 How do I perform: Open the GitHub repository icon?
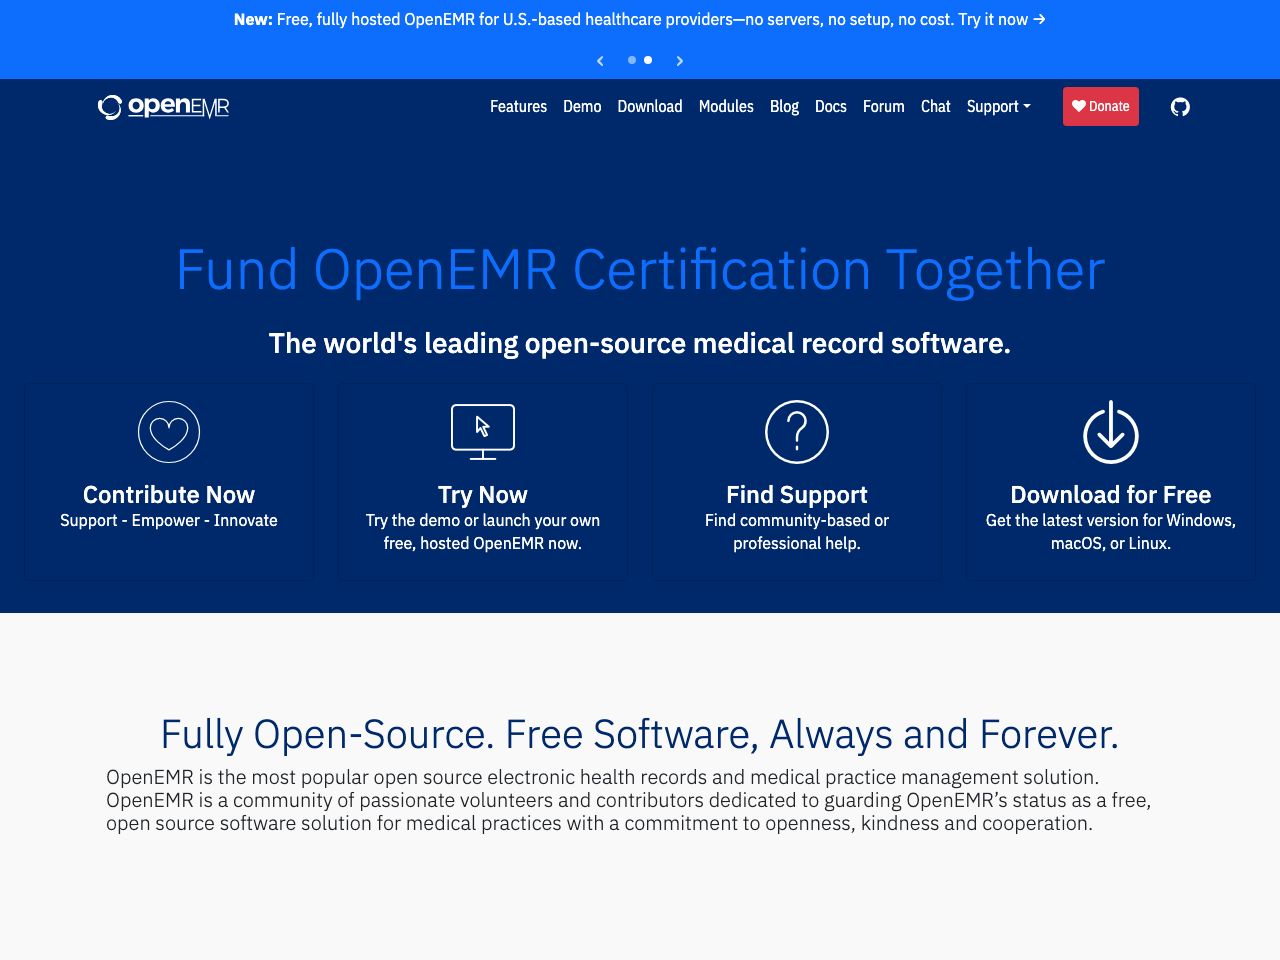(1180, 105)
